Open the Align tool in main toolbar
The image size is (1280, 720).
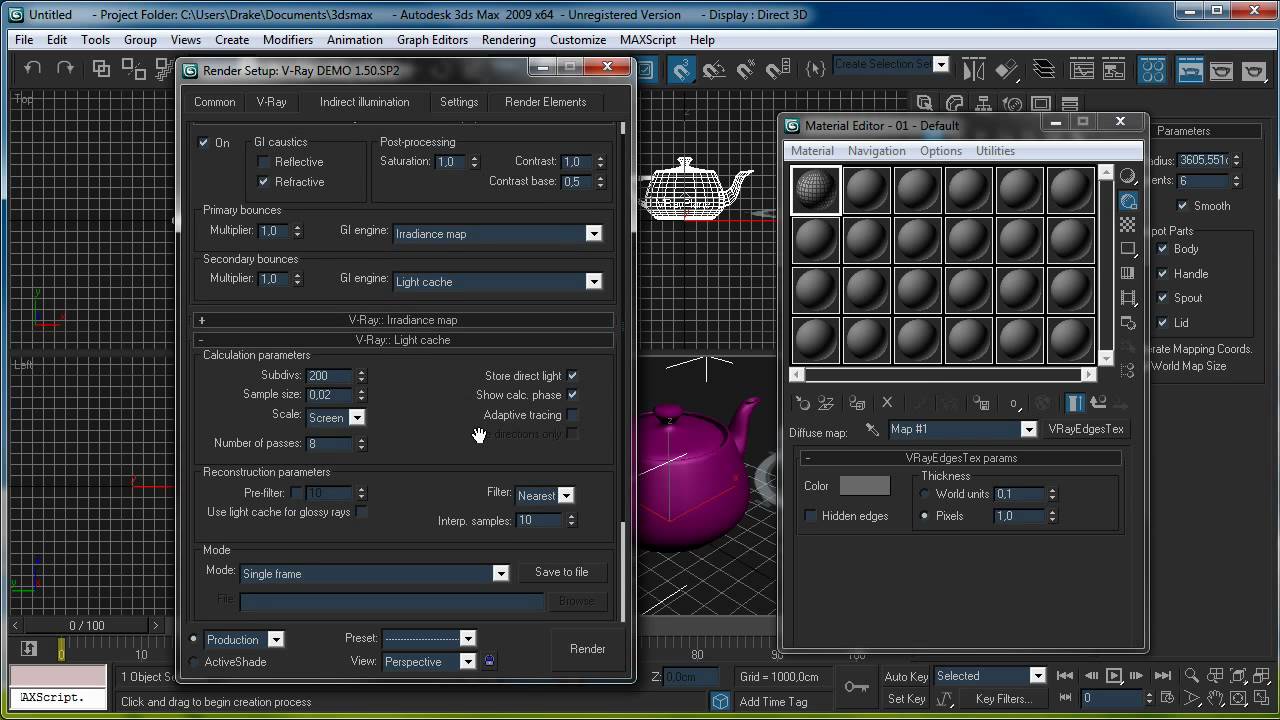click(x=1007, y=69)
